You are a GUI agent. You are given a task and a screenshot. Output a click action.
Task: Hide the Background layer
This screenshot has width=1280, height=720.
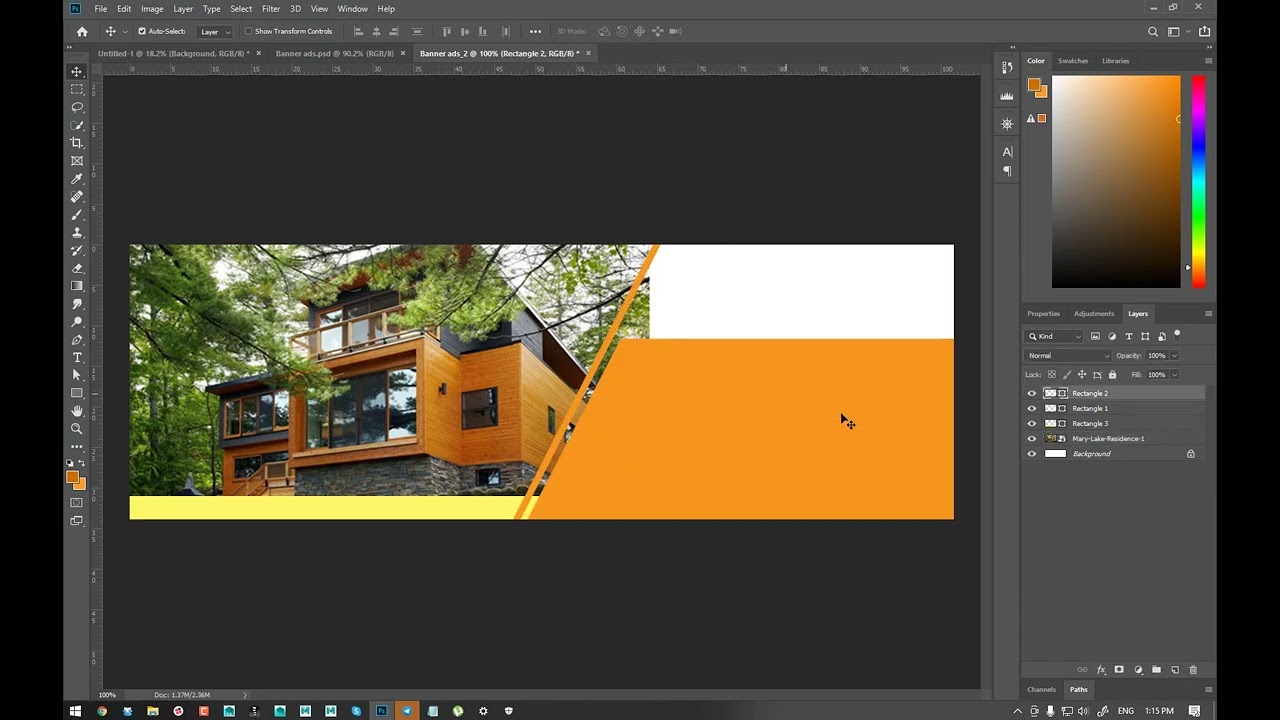[x=1032, y=454]
